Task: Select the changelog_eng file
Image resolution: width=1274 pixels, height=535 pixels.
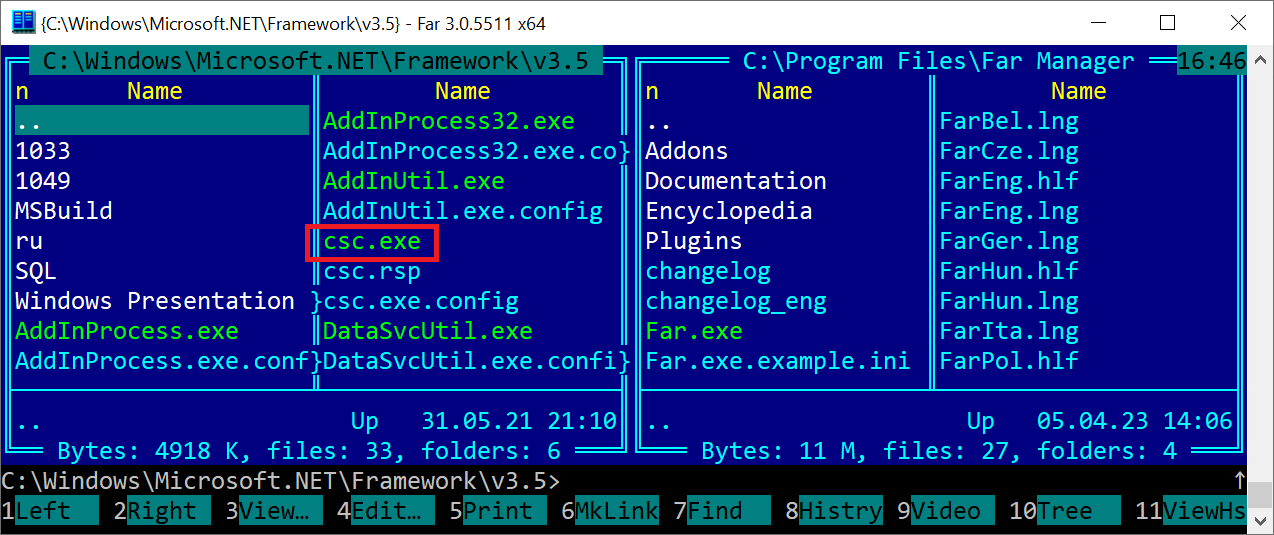Action: point(736,301)
